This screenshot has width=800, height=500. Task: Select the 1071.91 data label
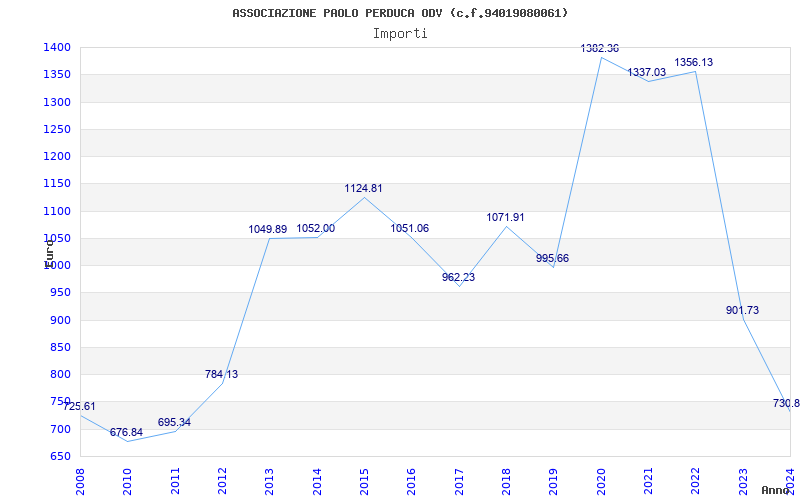[x=505, y=218]
